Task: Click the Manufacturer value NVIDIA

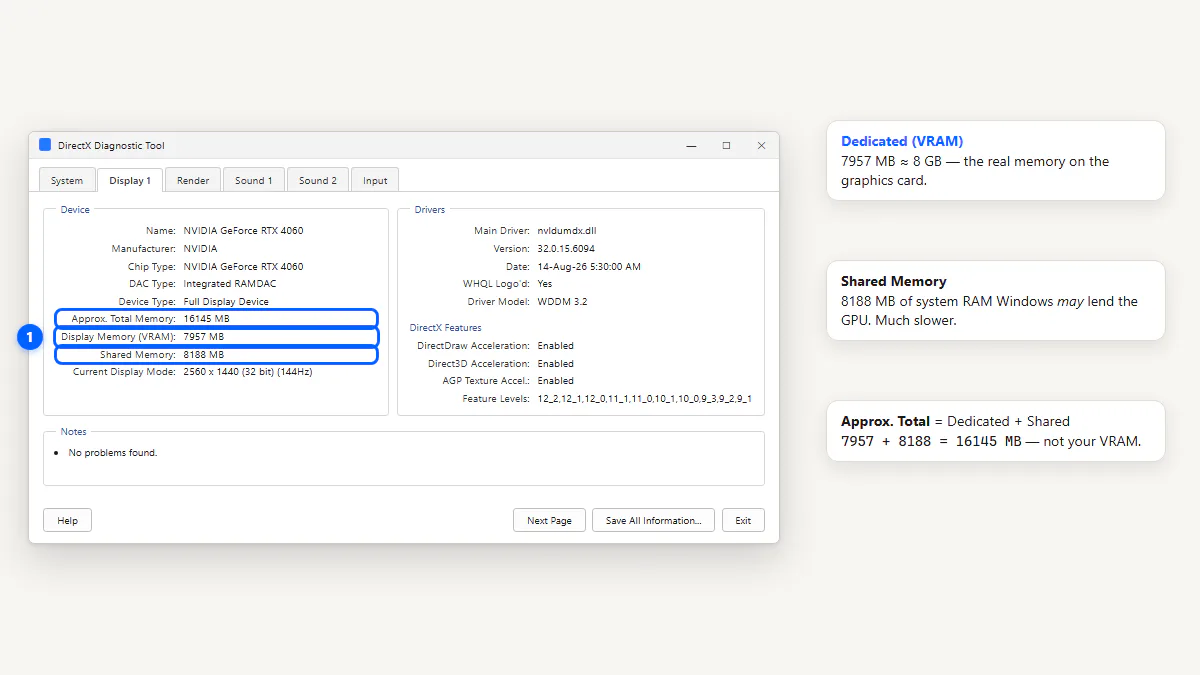Action: click(x=200, y=248)
